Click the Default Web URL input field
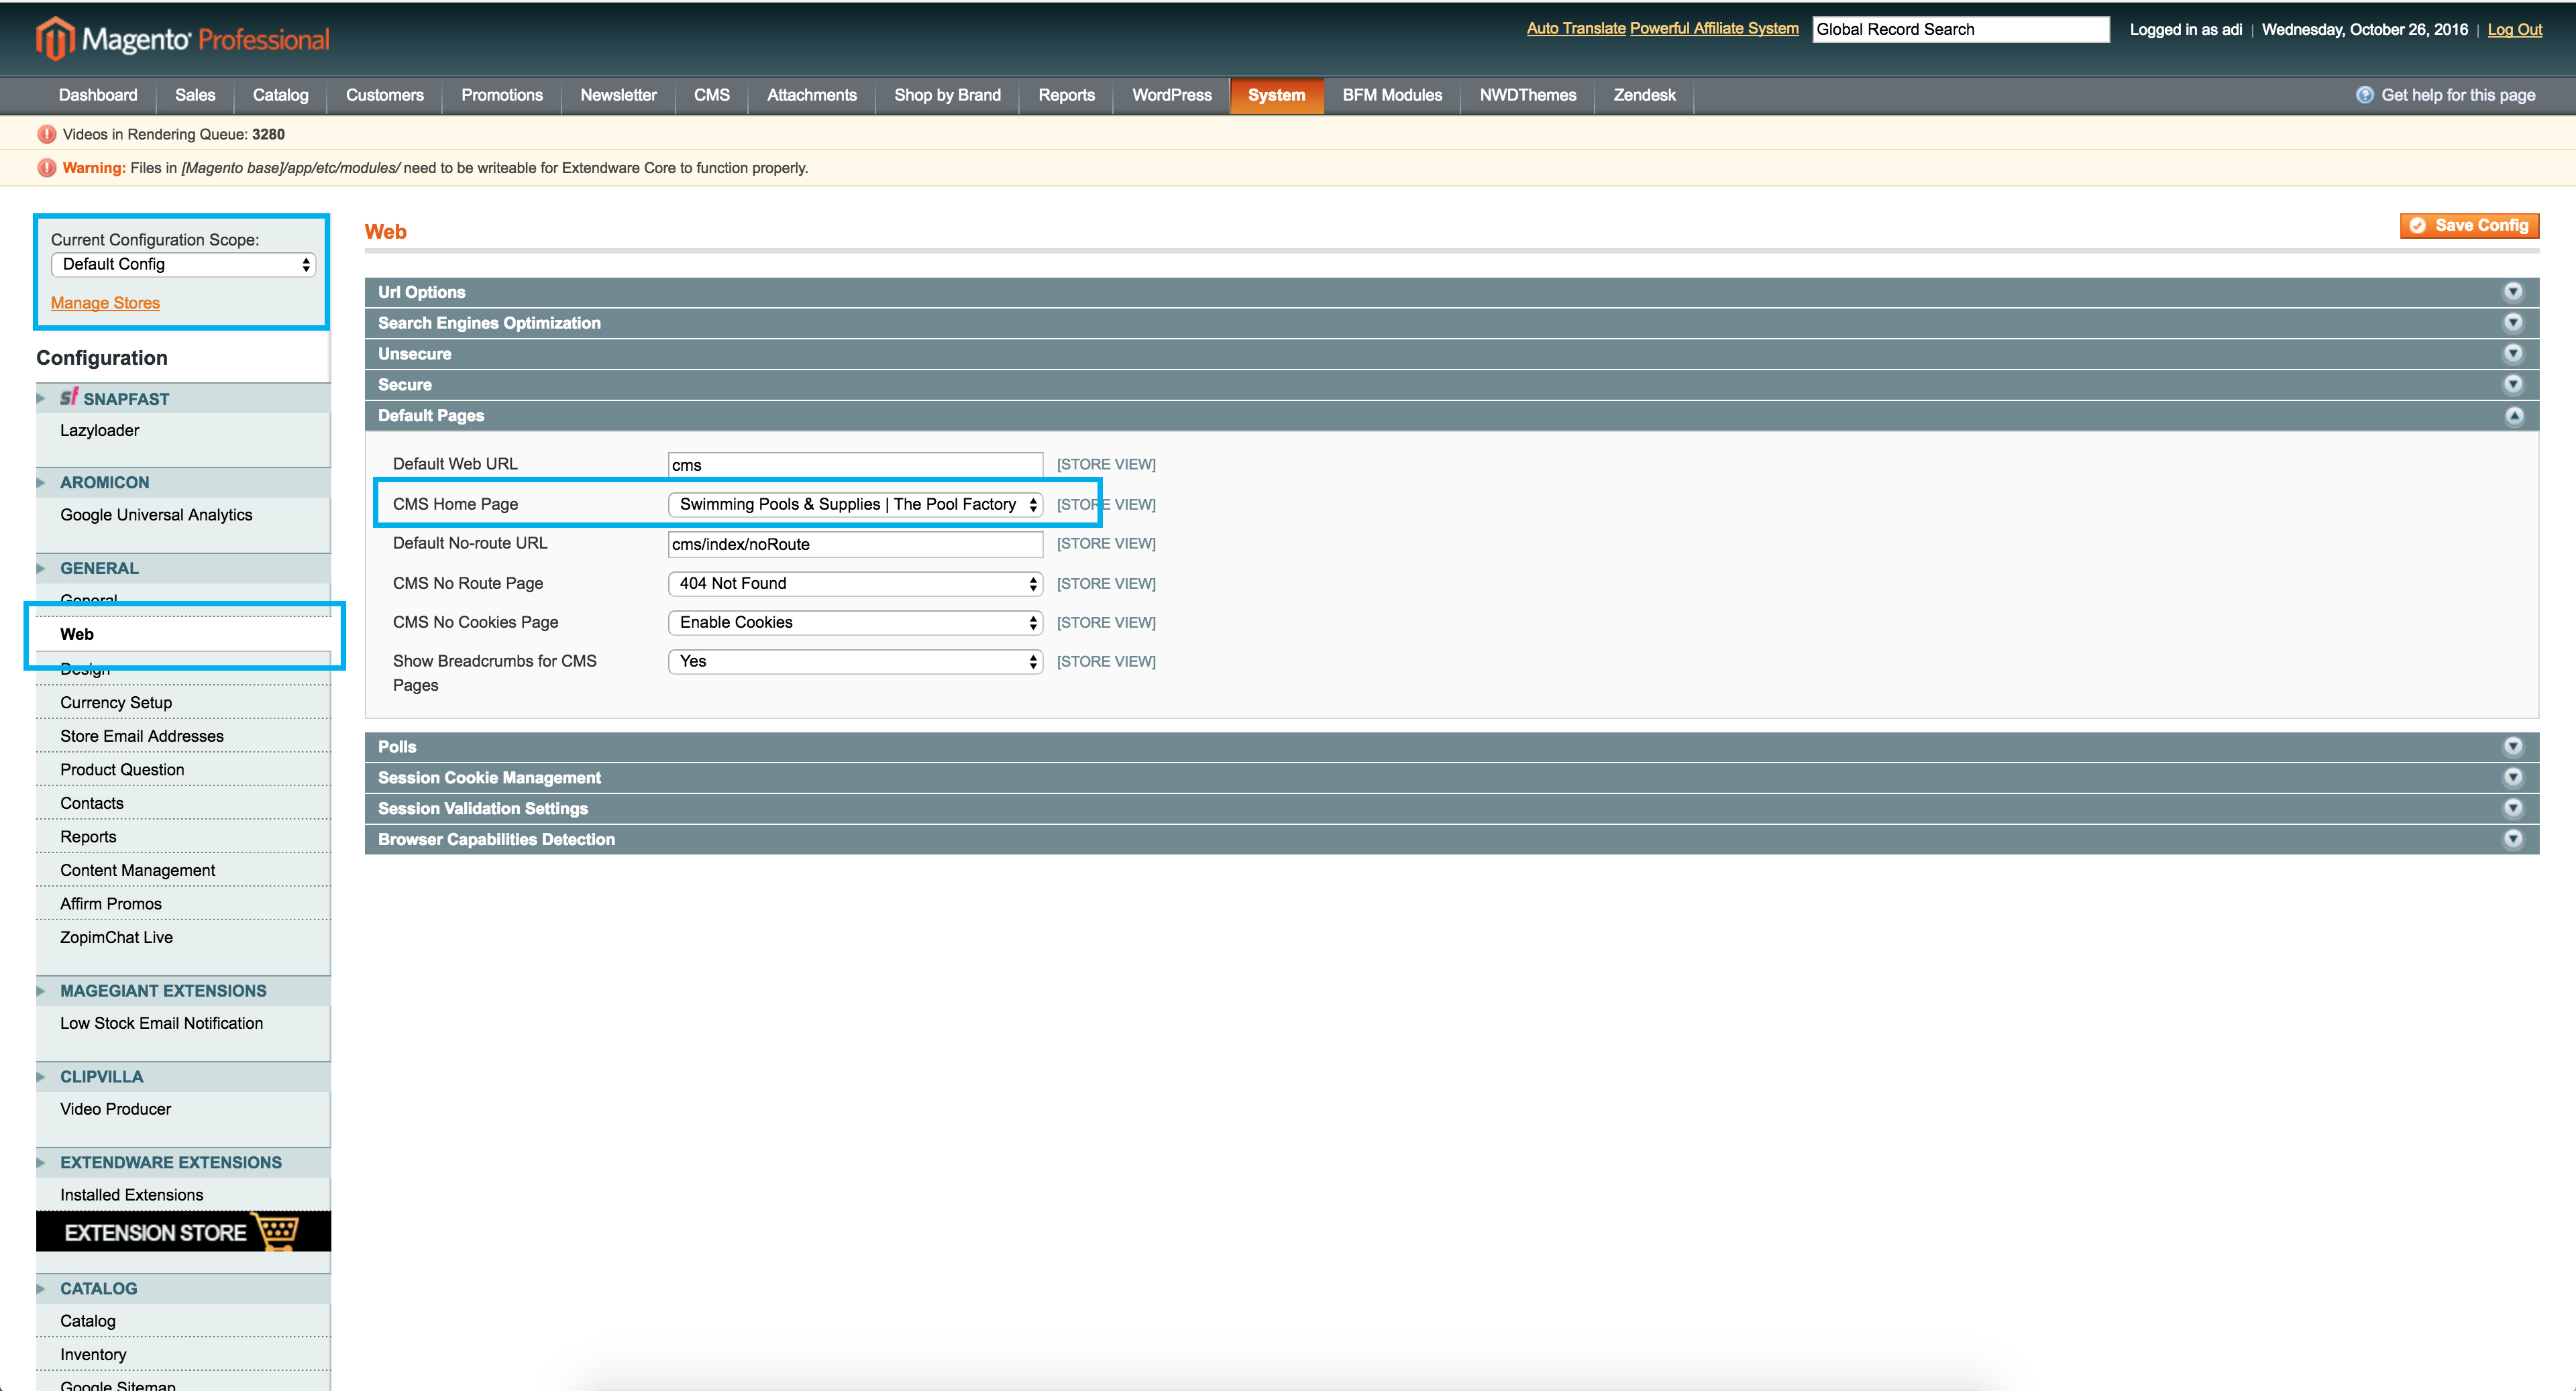The height and width of the screenshot is (1391, 2576). pos(855,465)
